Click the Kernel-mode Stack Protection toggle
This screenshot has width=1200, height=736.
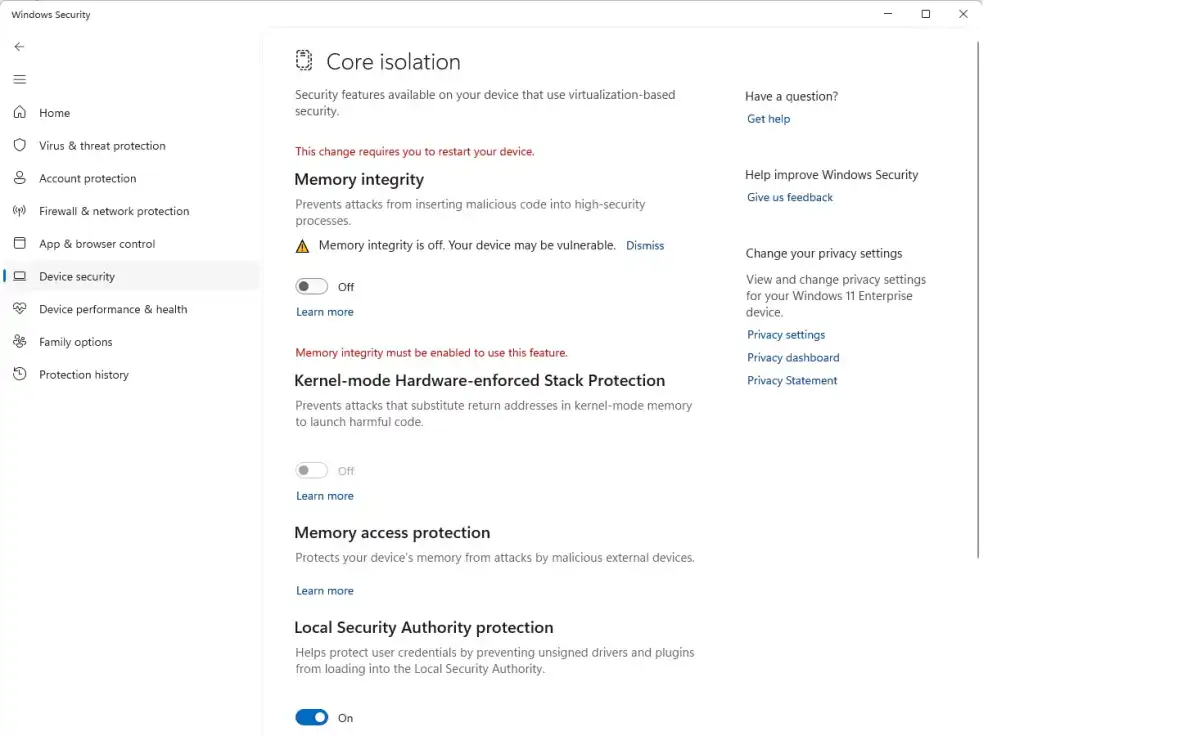(x=311, y=471)
